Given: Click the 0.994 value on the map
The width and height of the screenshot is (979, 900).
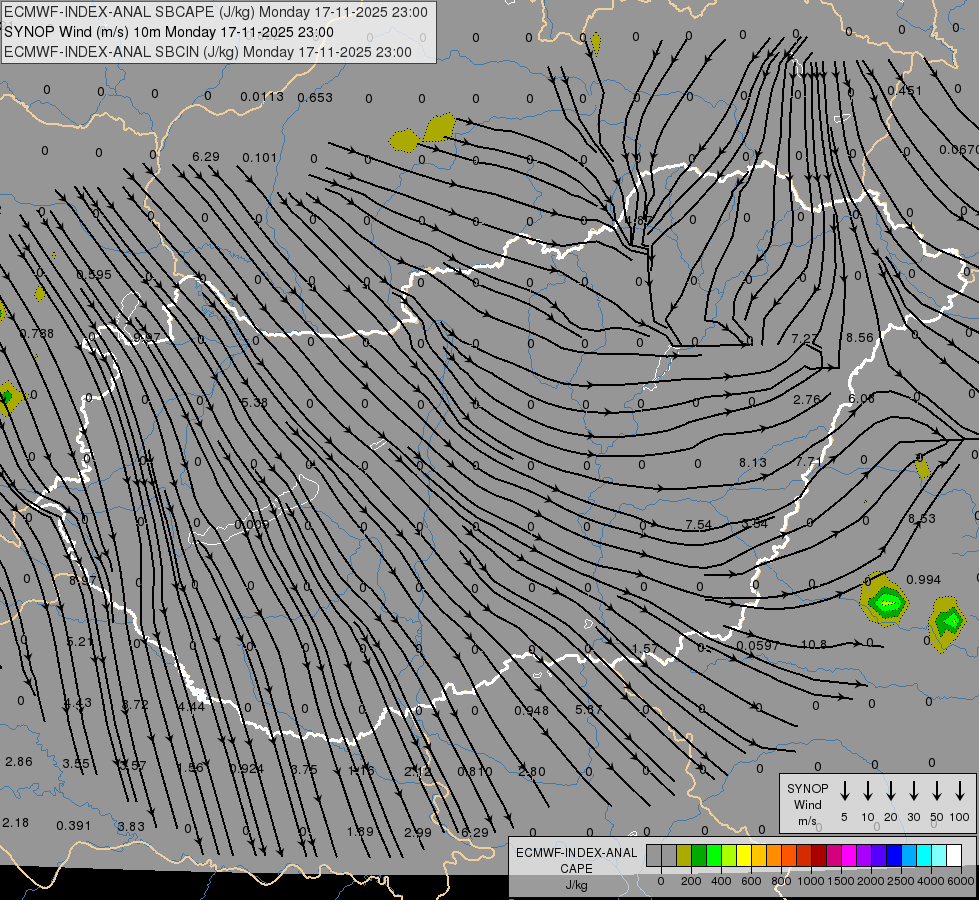Looking at the screenshot, I should point(923,580).
